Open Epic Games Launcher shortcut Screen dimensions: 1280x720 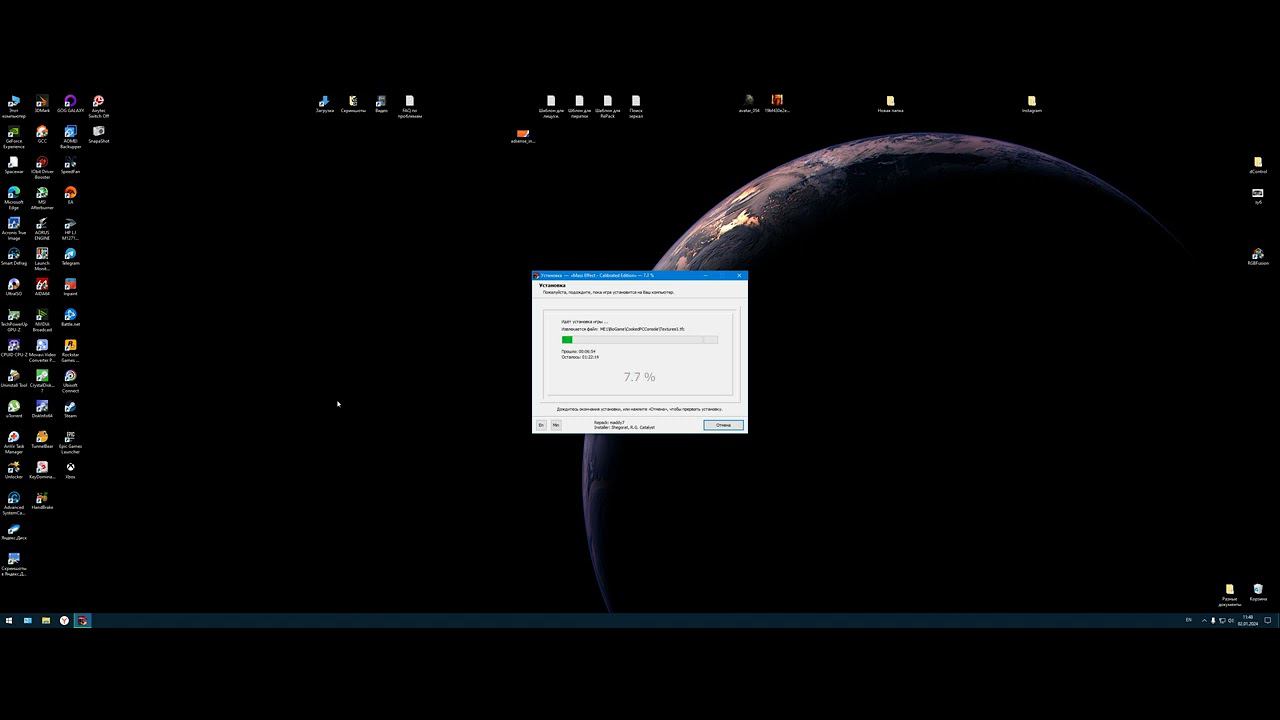click(70, 443)
